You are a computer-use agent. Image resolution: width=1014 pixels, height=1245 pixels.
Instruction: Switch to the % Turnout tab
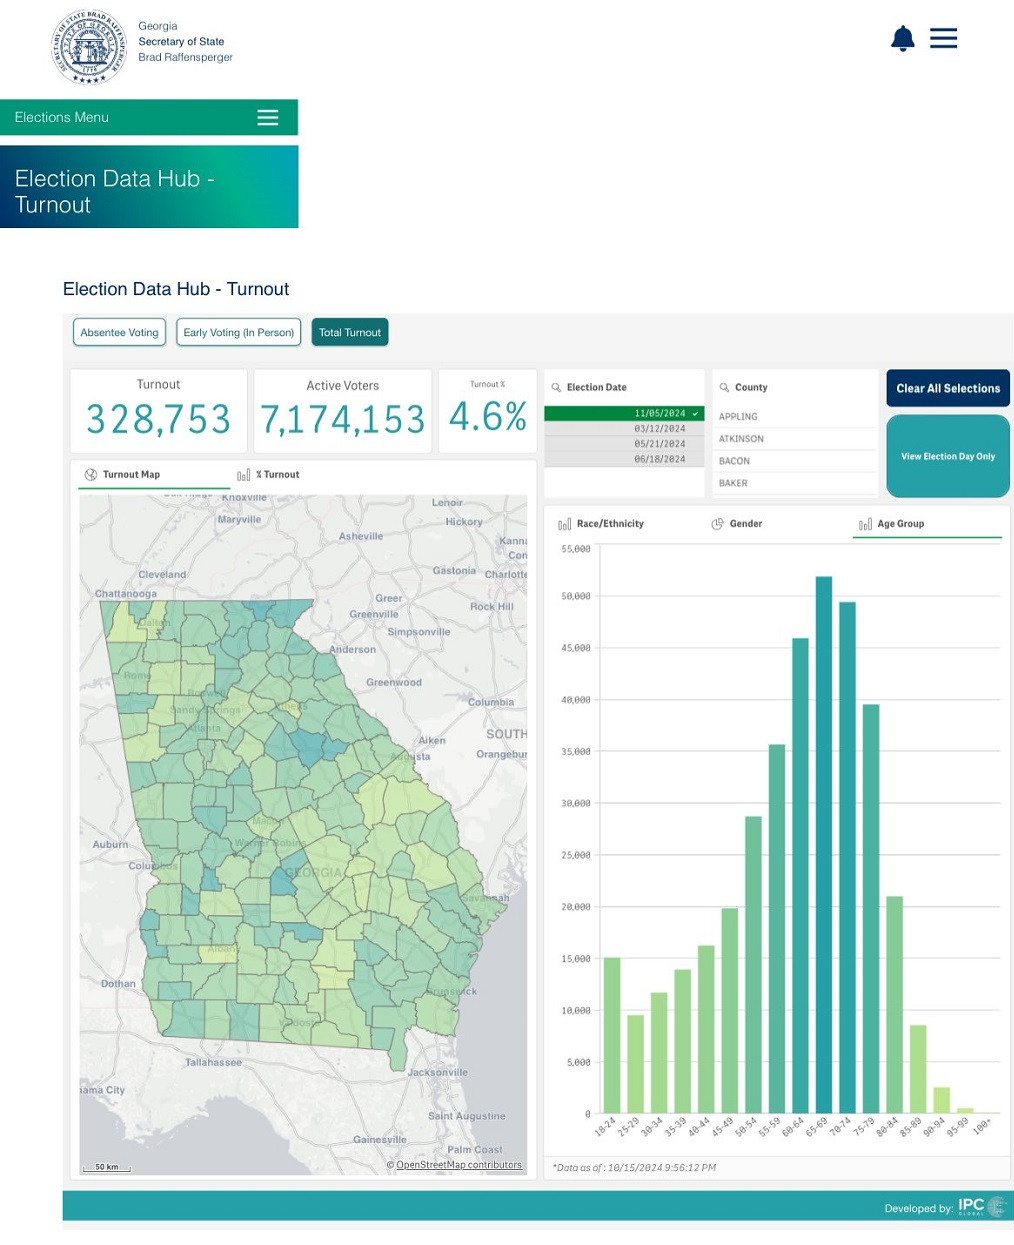coord(269,475)
